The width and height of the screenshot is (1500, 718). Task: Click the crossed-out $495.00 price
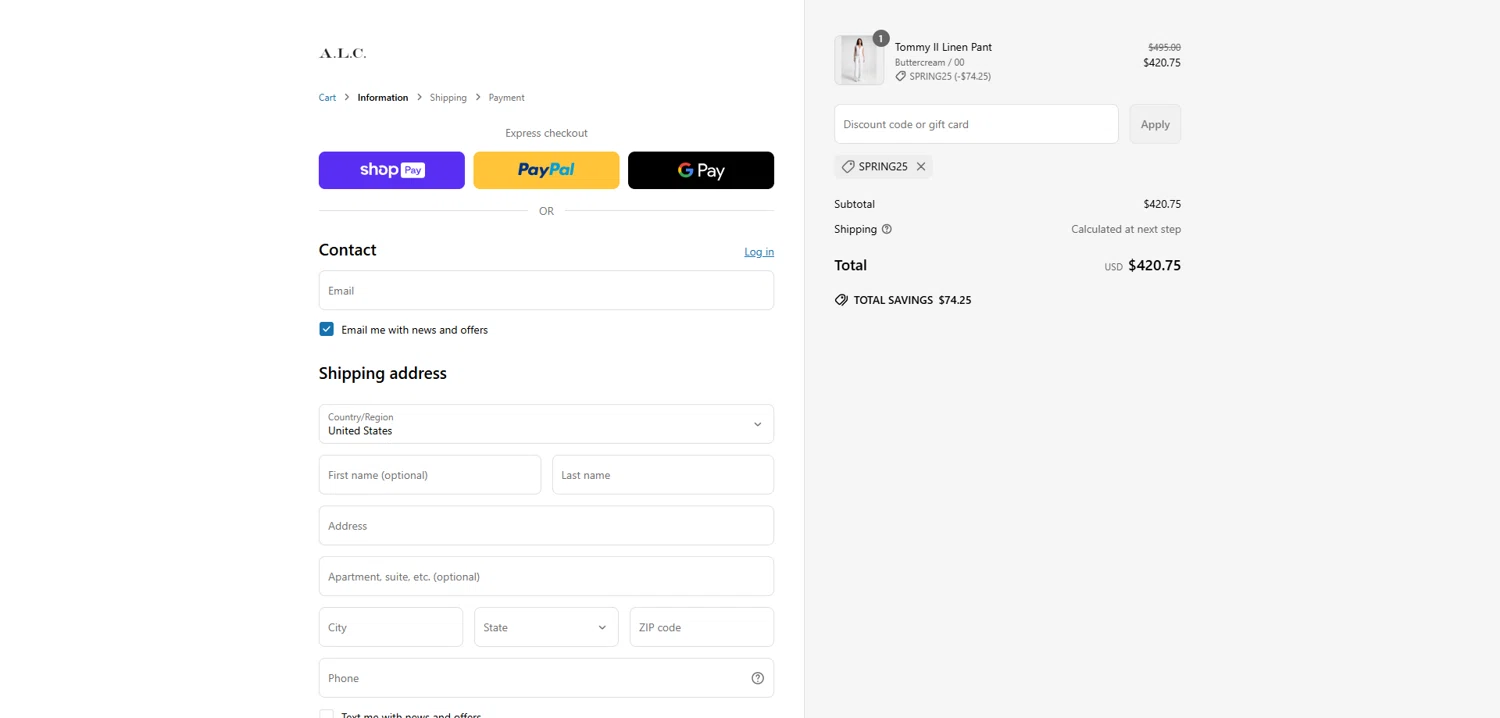tap(1164, 47)
